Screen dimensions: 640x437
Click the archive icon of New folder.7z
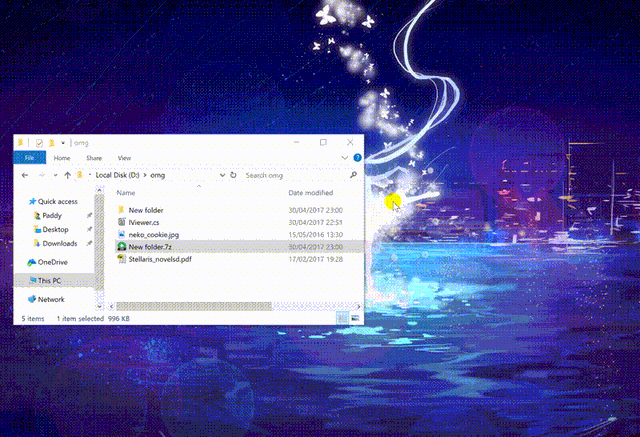coord(121,246)
